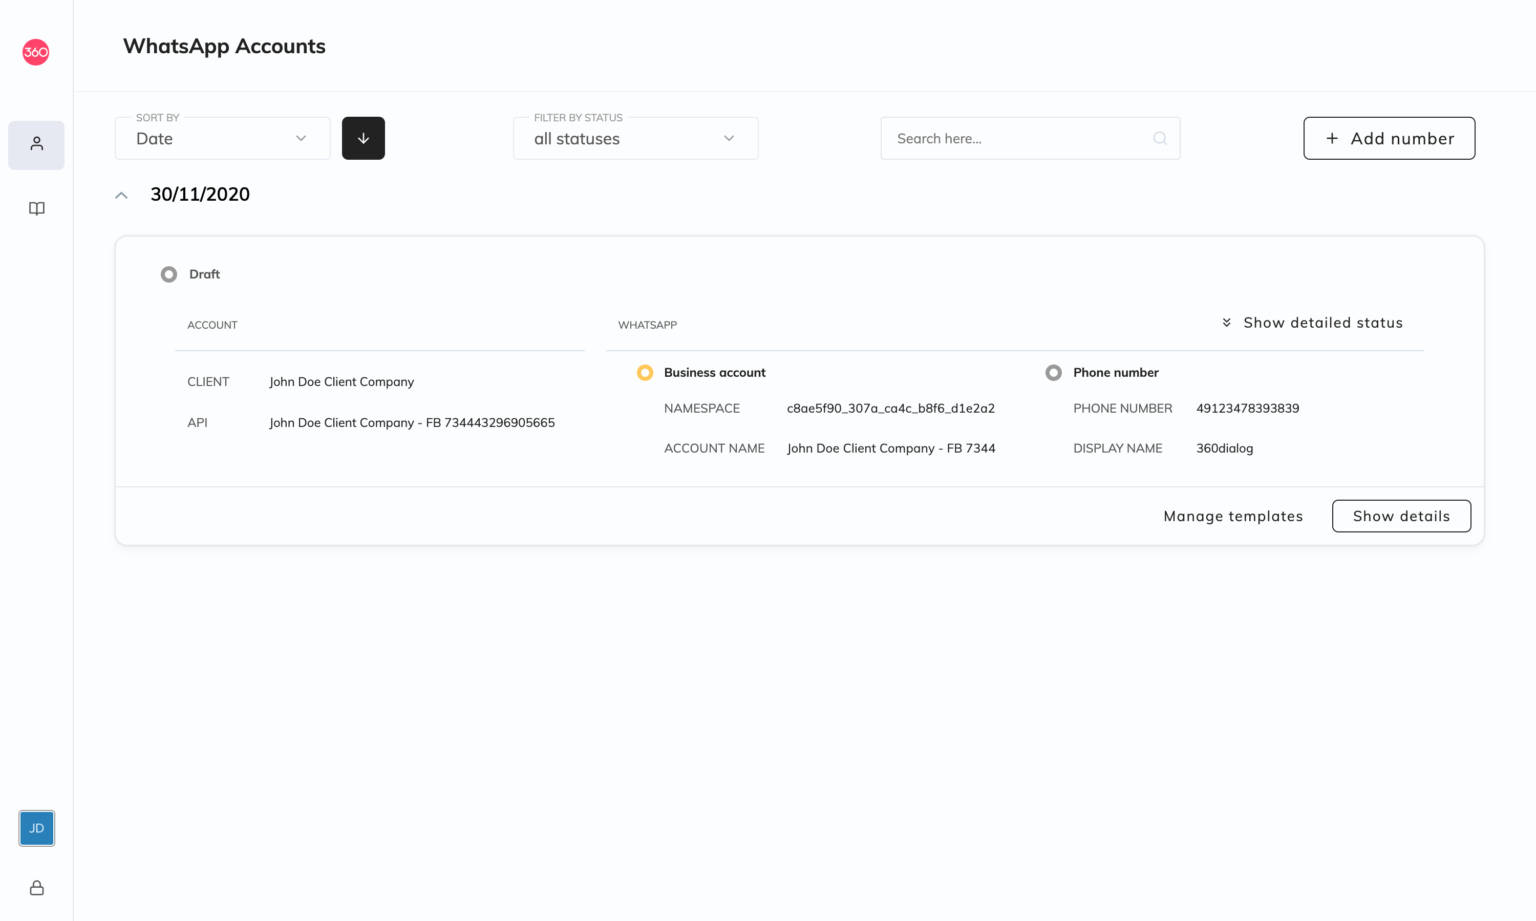Click the Show details button
This screenshot has height=921, width=1536.
[1401, 516]
